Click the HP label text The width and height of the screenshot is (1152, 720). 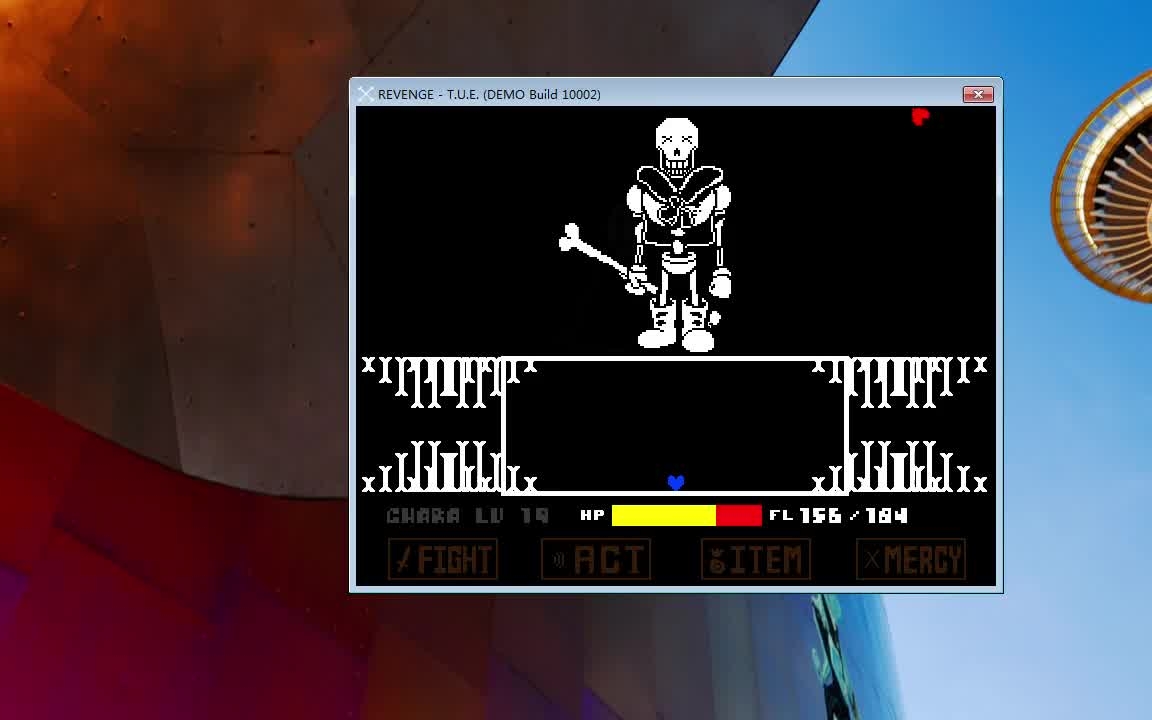click(x=592, y=515)
